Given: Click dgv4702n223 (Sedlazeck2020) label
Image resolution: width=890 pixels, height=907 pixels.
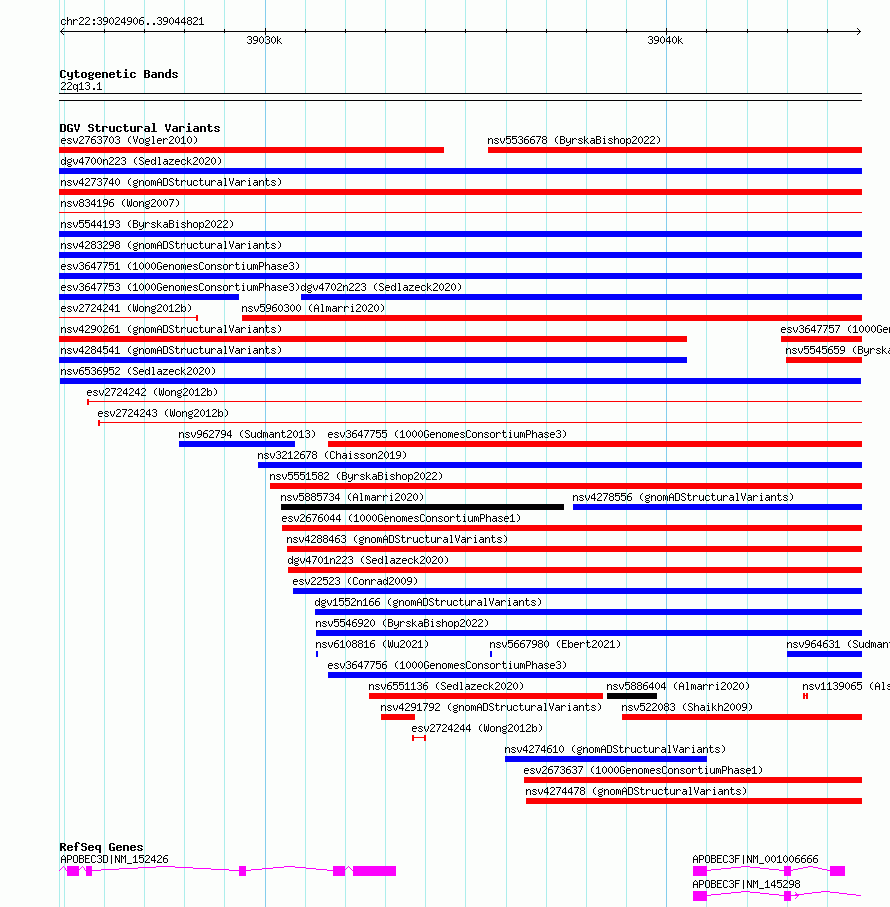Looking at the screenshot, I should (382, 287).
